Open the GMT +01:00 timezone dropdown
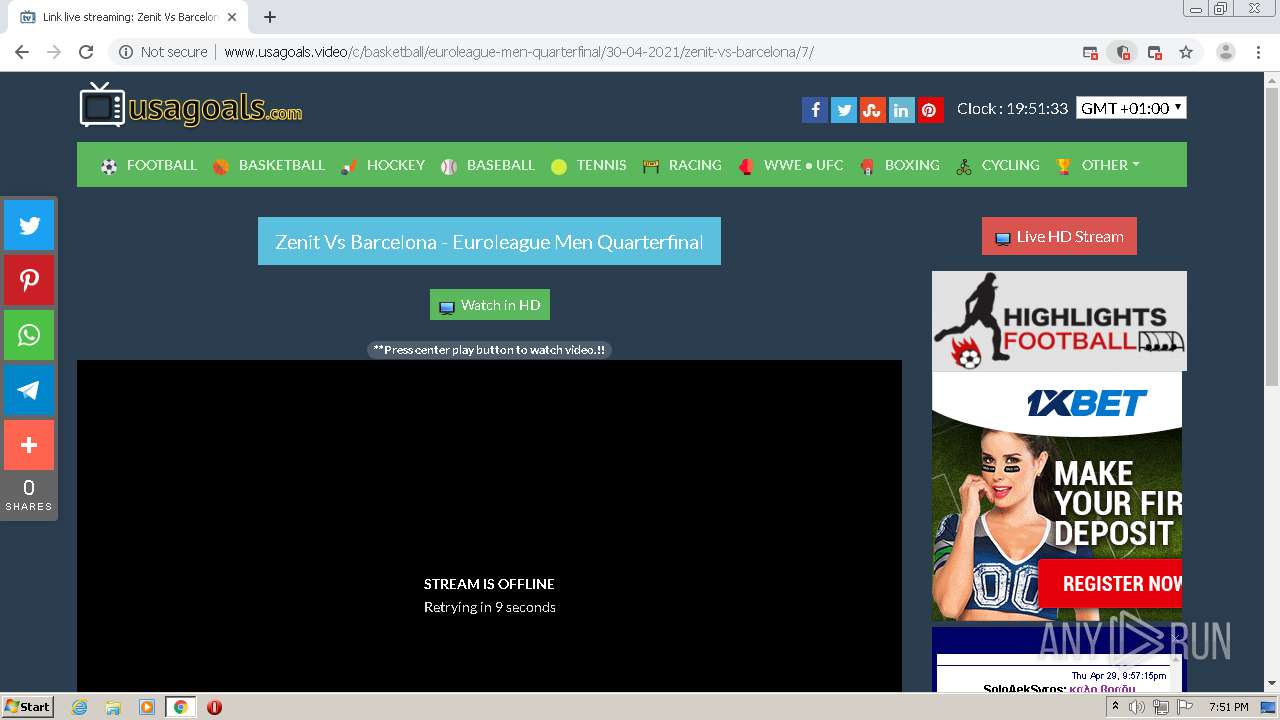1280x720 pixels. pyautogui.click(x=1131, y=108)
